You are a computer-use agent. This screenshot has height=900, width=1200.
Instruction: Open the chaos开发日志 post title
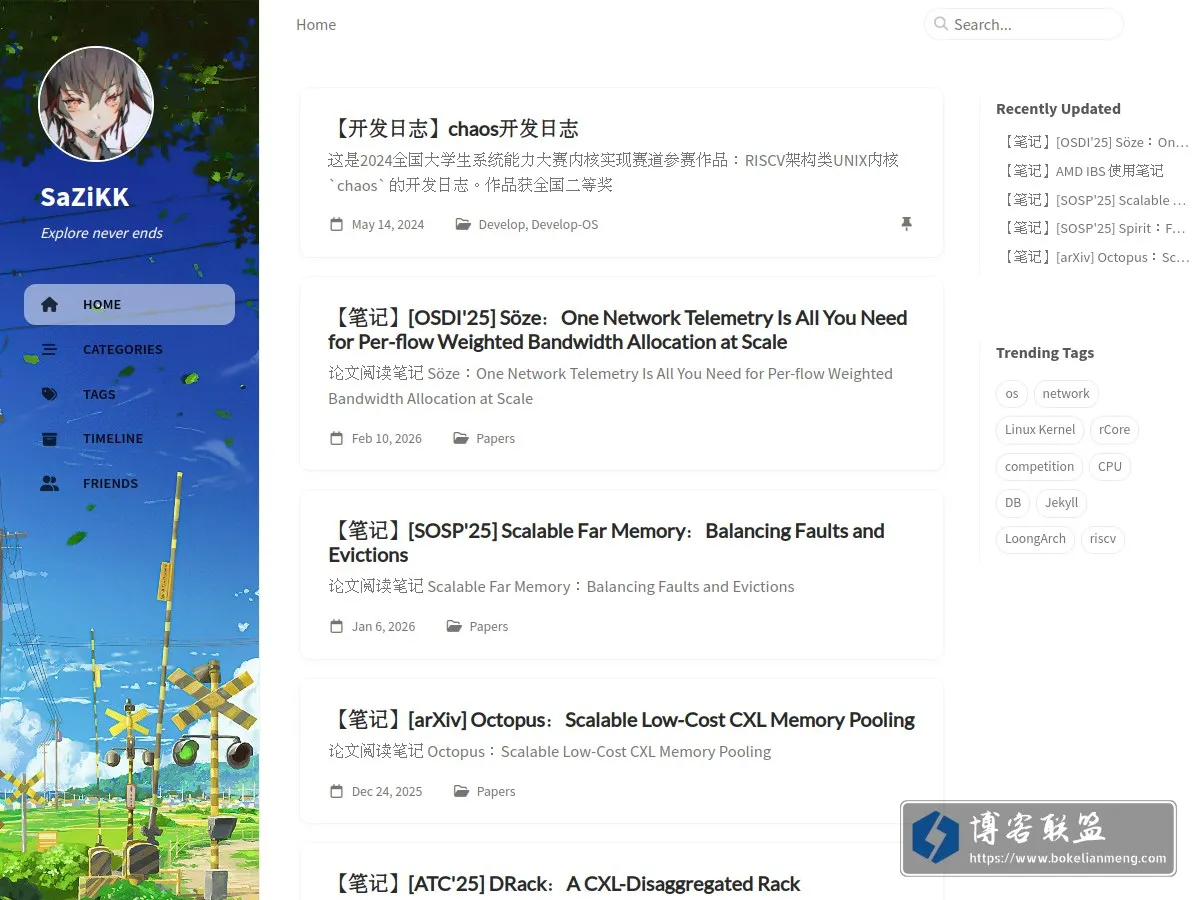click(x=453, y=129)
